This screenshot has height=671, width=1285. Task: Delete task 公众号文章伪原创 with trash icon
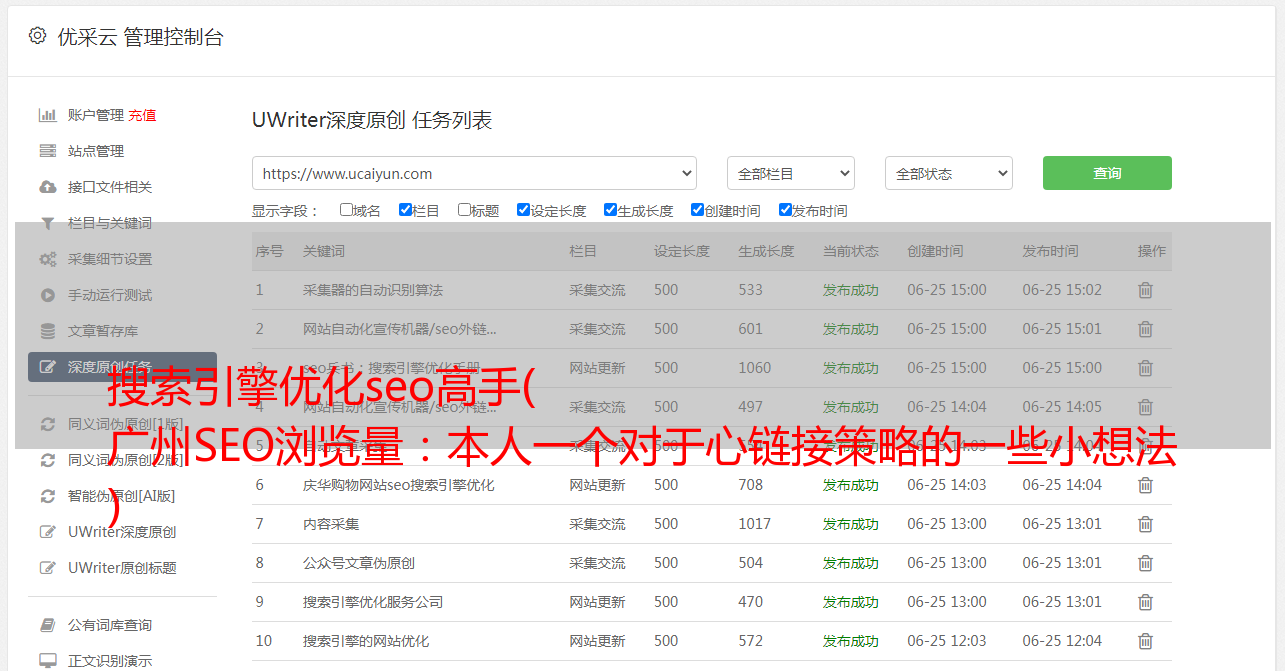tap(1145, 563)
